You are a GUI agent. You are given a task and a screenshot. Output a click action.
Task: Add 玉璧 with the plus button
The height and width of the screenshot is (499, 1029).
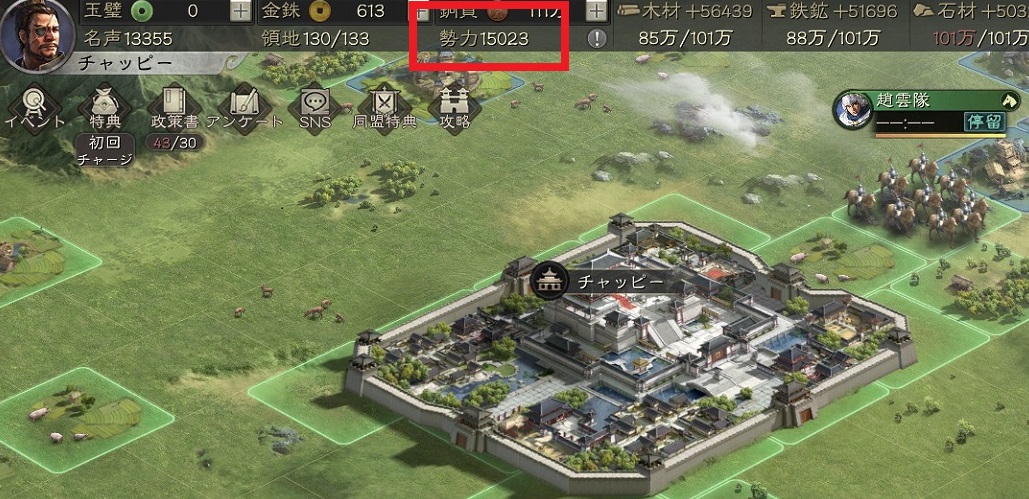(x=241, y=11)
